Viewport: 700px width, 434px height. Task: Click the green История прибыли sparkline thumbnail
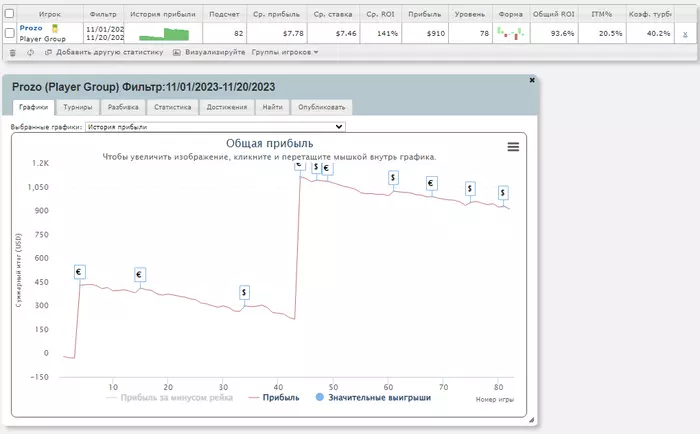click(x=164, y=34)
